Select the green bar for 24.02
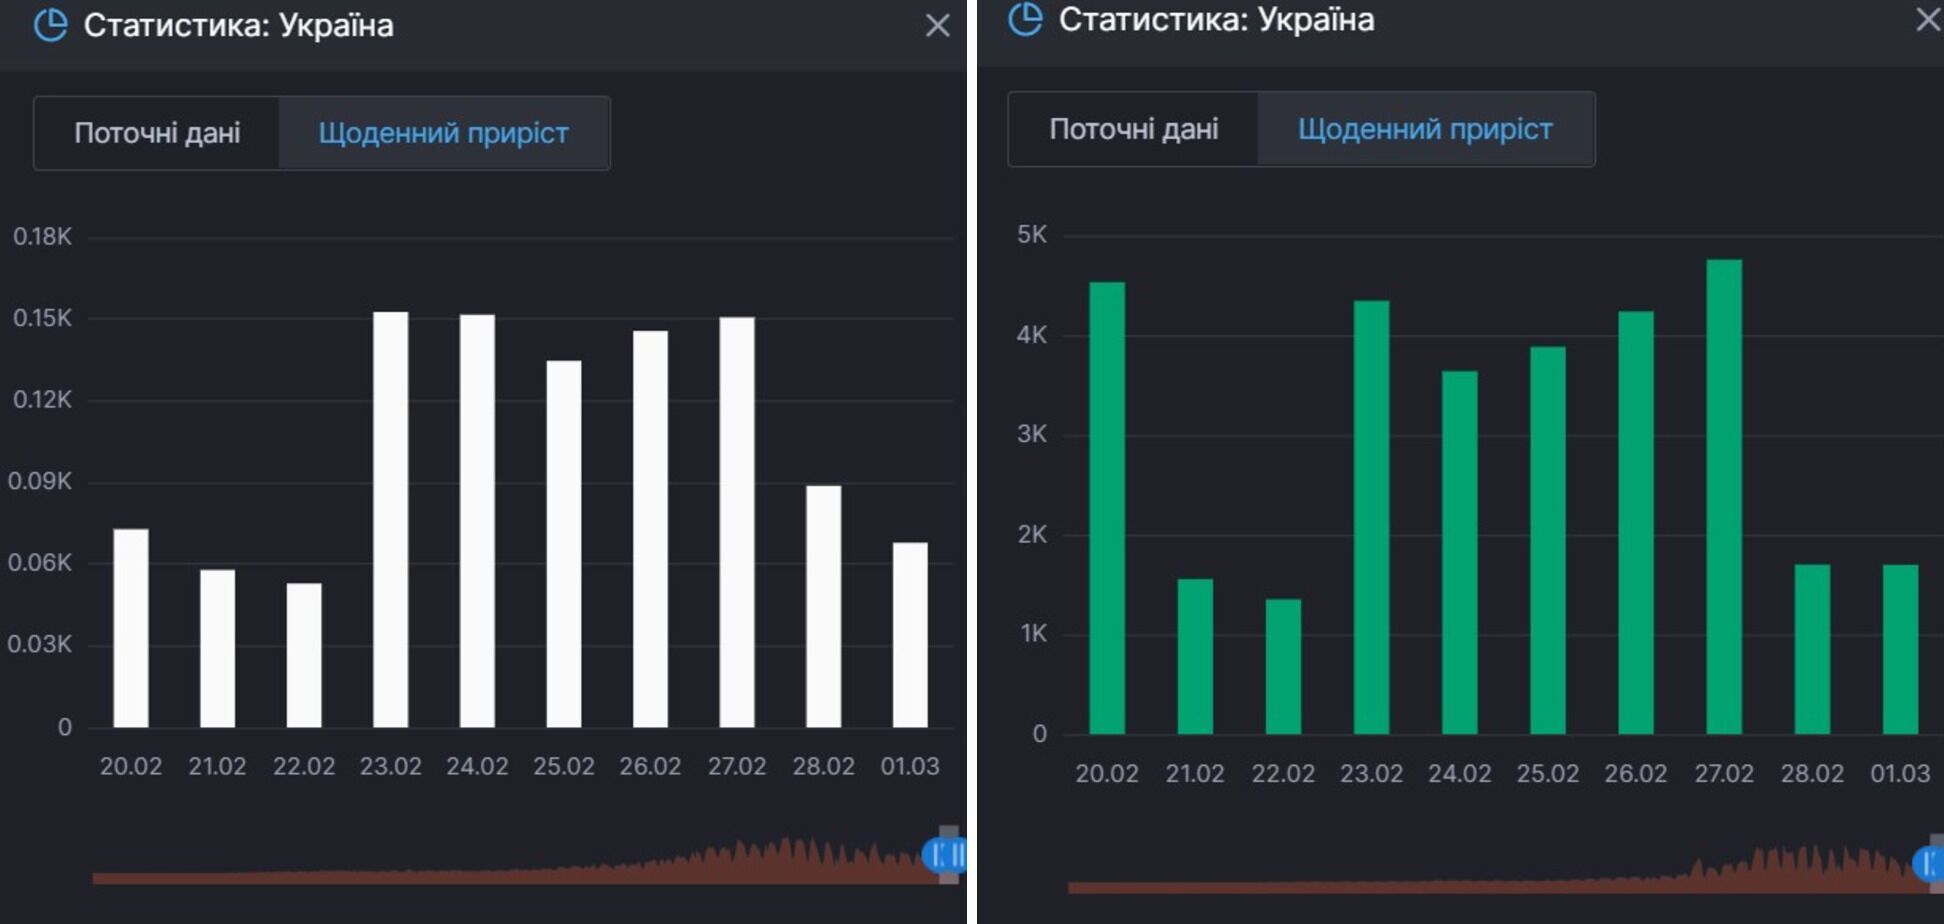This screenshot has height=924, width=1944. pyautogui.click(x=1459, y=552)
